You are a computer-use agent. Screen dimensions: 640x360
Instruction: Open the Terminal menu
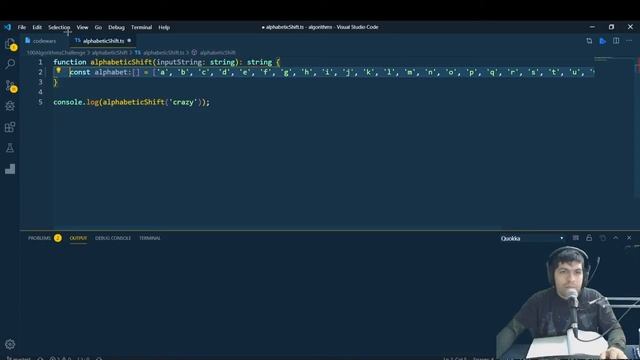click(x=141, y=27)
